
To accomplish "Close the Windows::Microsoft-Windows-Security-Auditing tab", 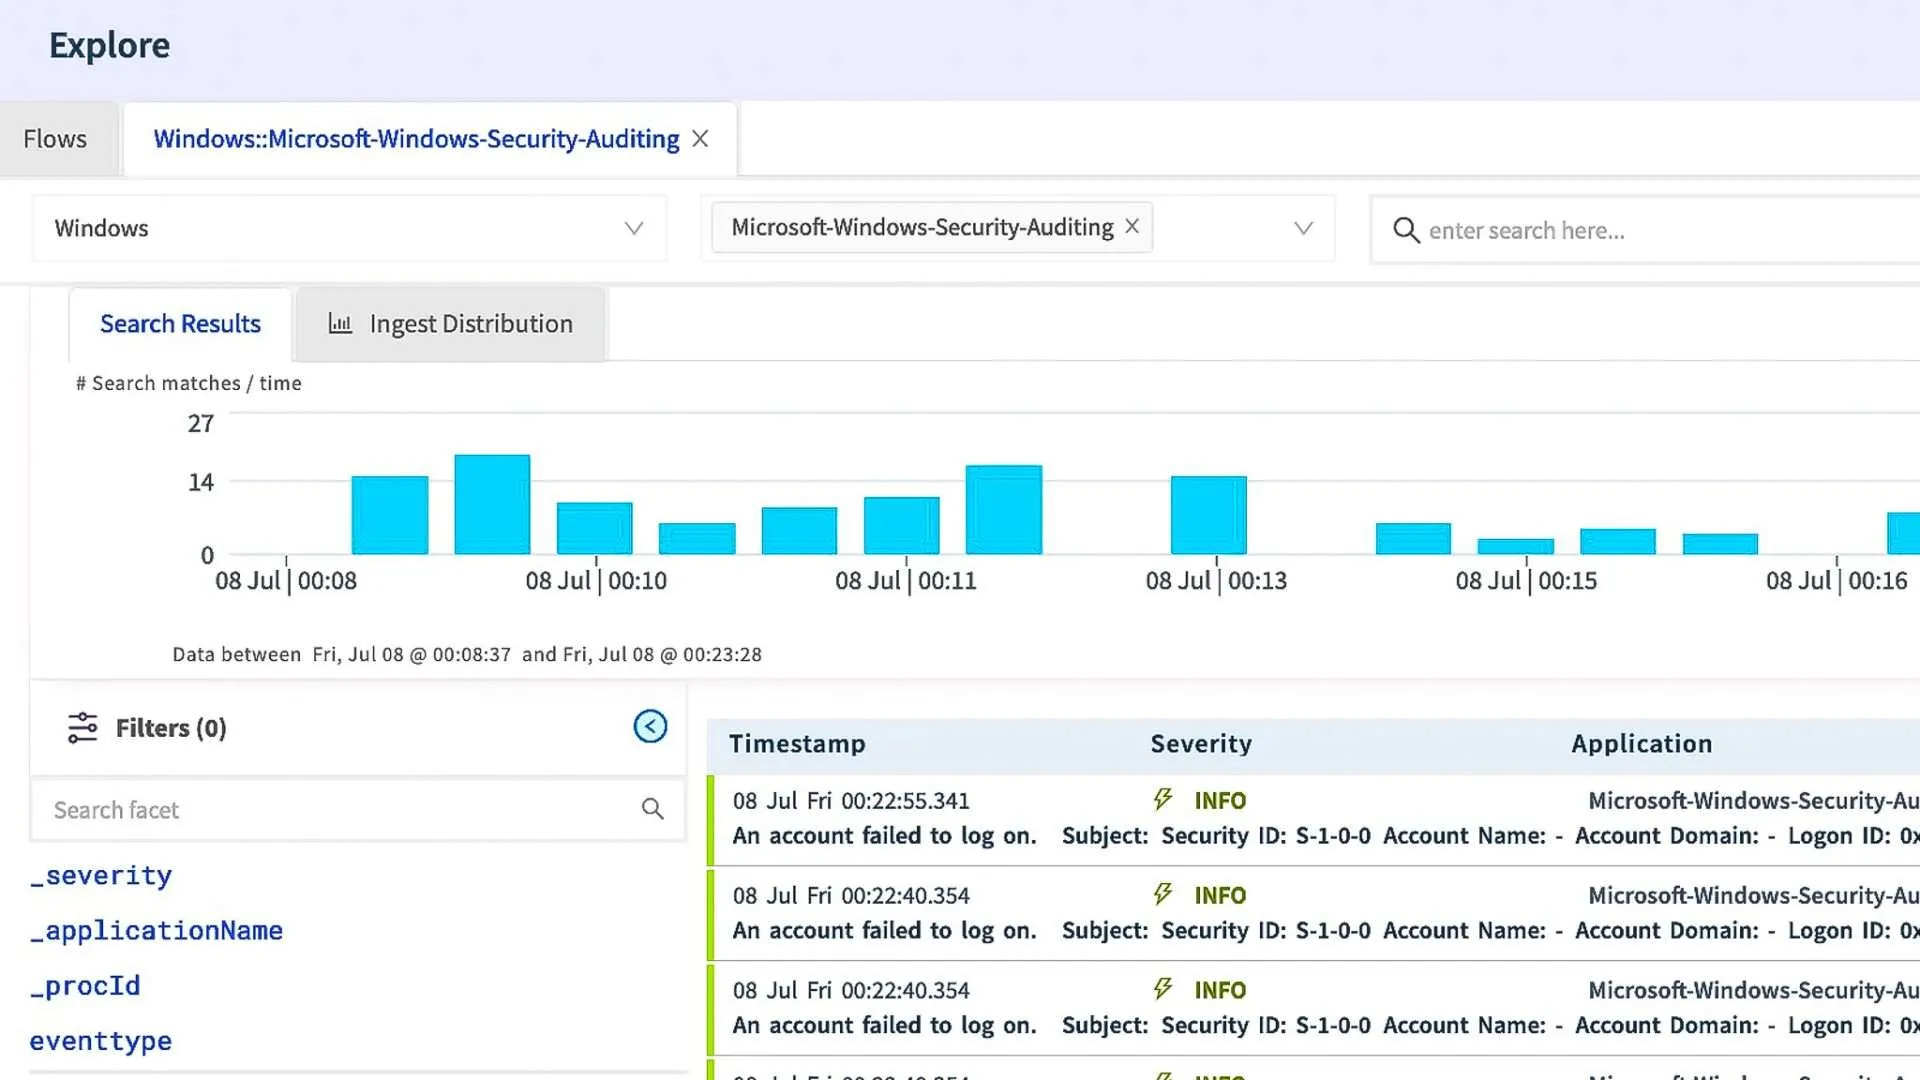I will coord(700,139).
